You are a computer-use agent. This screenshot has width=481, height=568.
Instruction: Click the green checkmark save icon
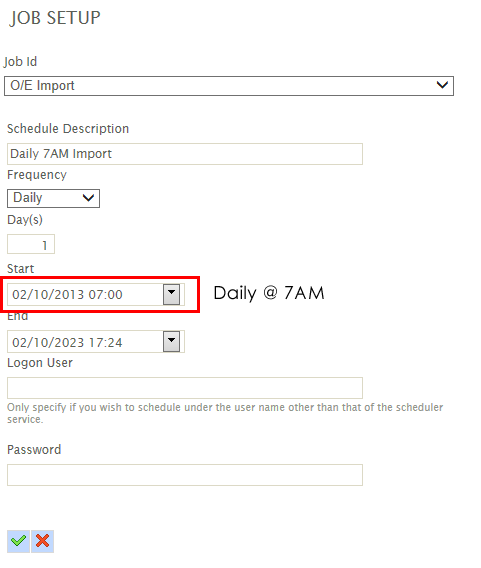click(x=18, y=541)
